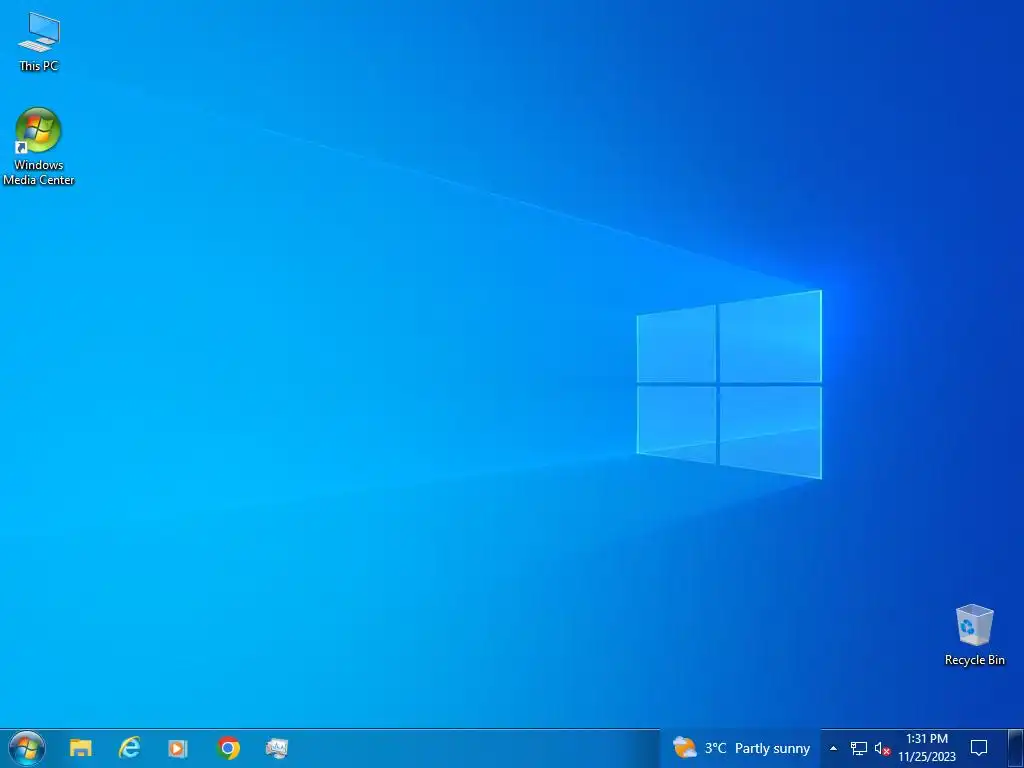Click Show desktop strip at taskbar end

click(x=1016, y=748)
